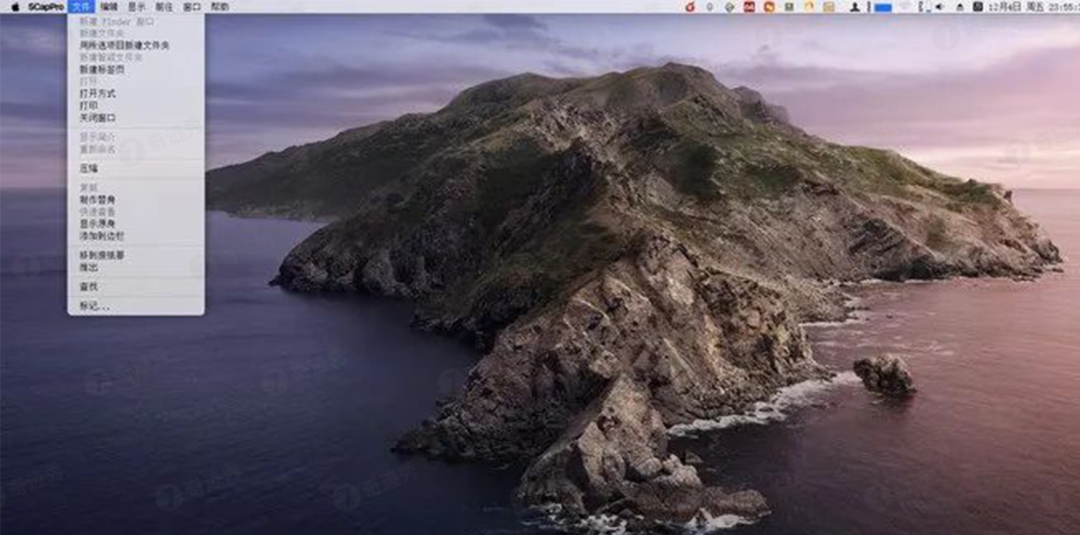Open the Wi-Fi status menu
Viewport: 1080px width, 535px height.
pyautogui.click(x=905, y=7)
